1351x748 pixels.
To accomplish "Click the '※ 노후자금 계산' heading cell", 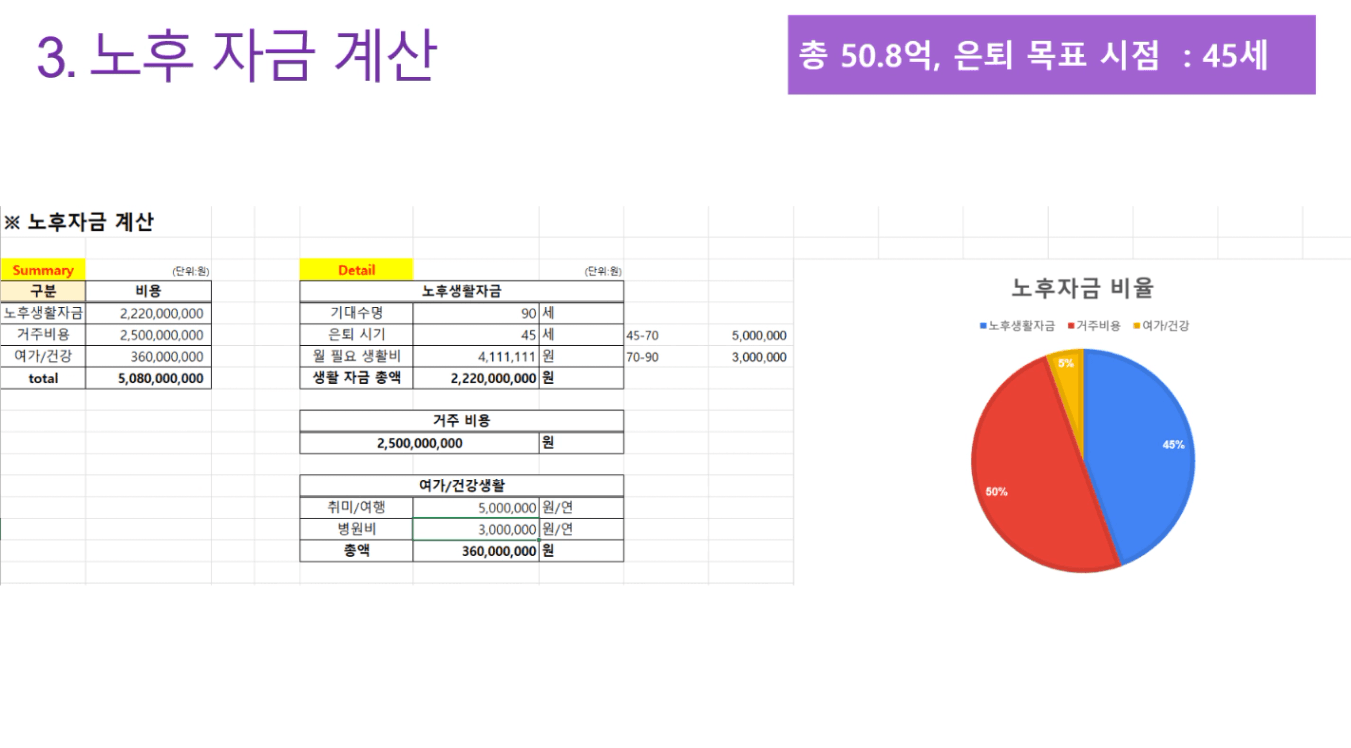I will (x=79, y=222).
